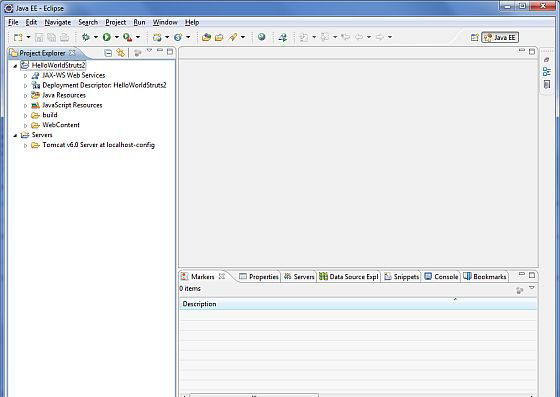The height and width of the screenshot is (397, 560).
Task: Open the Outline view from right trim
Action: [x=546, y=72]
